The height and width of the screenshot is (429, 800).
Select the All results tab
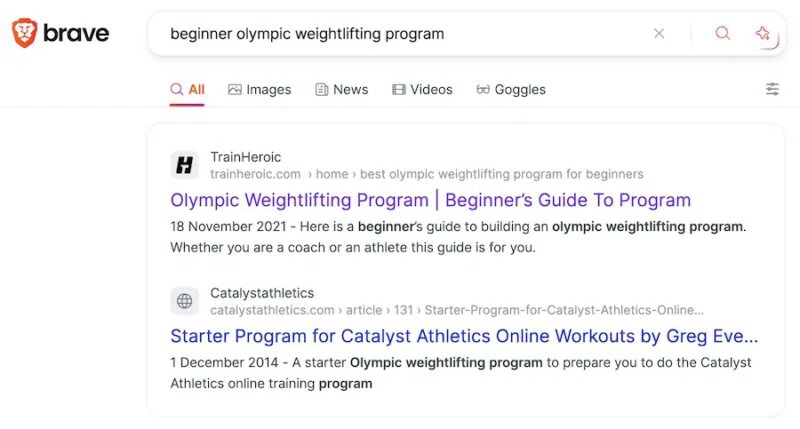click(x=187, y=90)
